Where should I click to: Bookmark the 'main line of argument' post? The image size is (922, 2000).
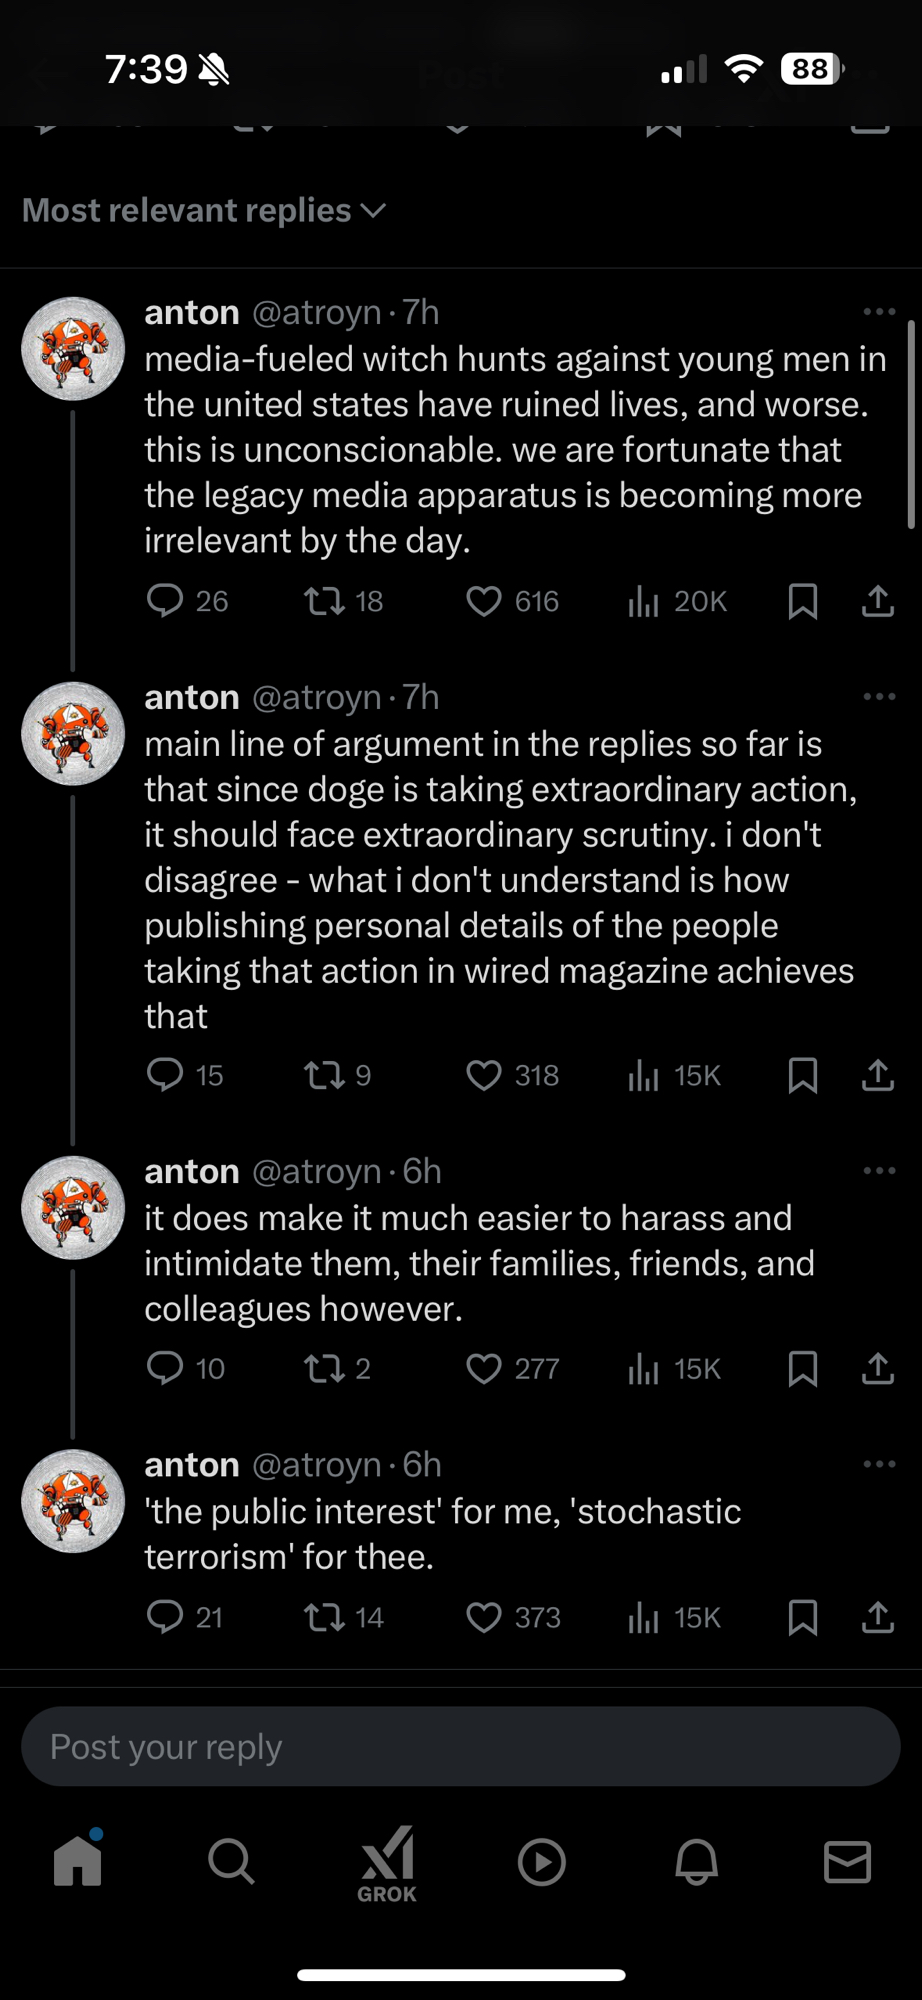point(803,1075)
